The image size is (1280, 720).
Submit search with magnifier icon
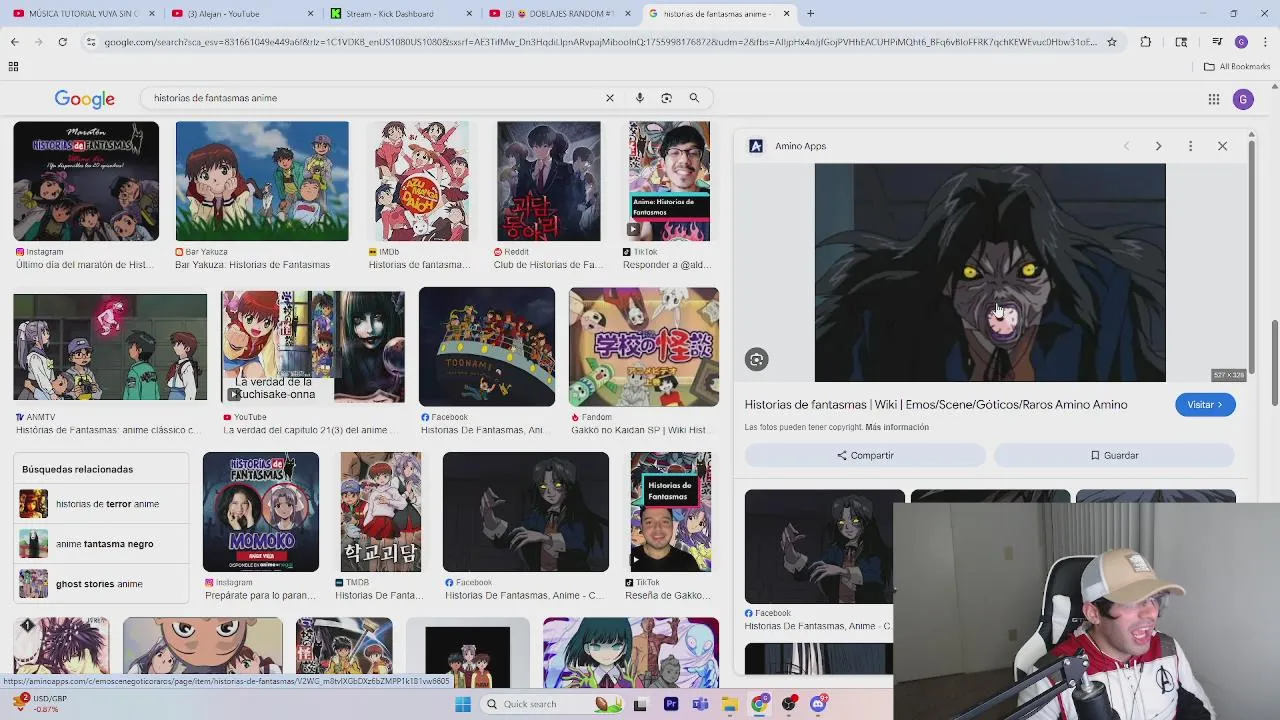pos(694,98)
